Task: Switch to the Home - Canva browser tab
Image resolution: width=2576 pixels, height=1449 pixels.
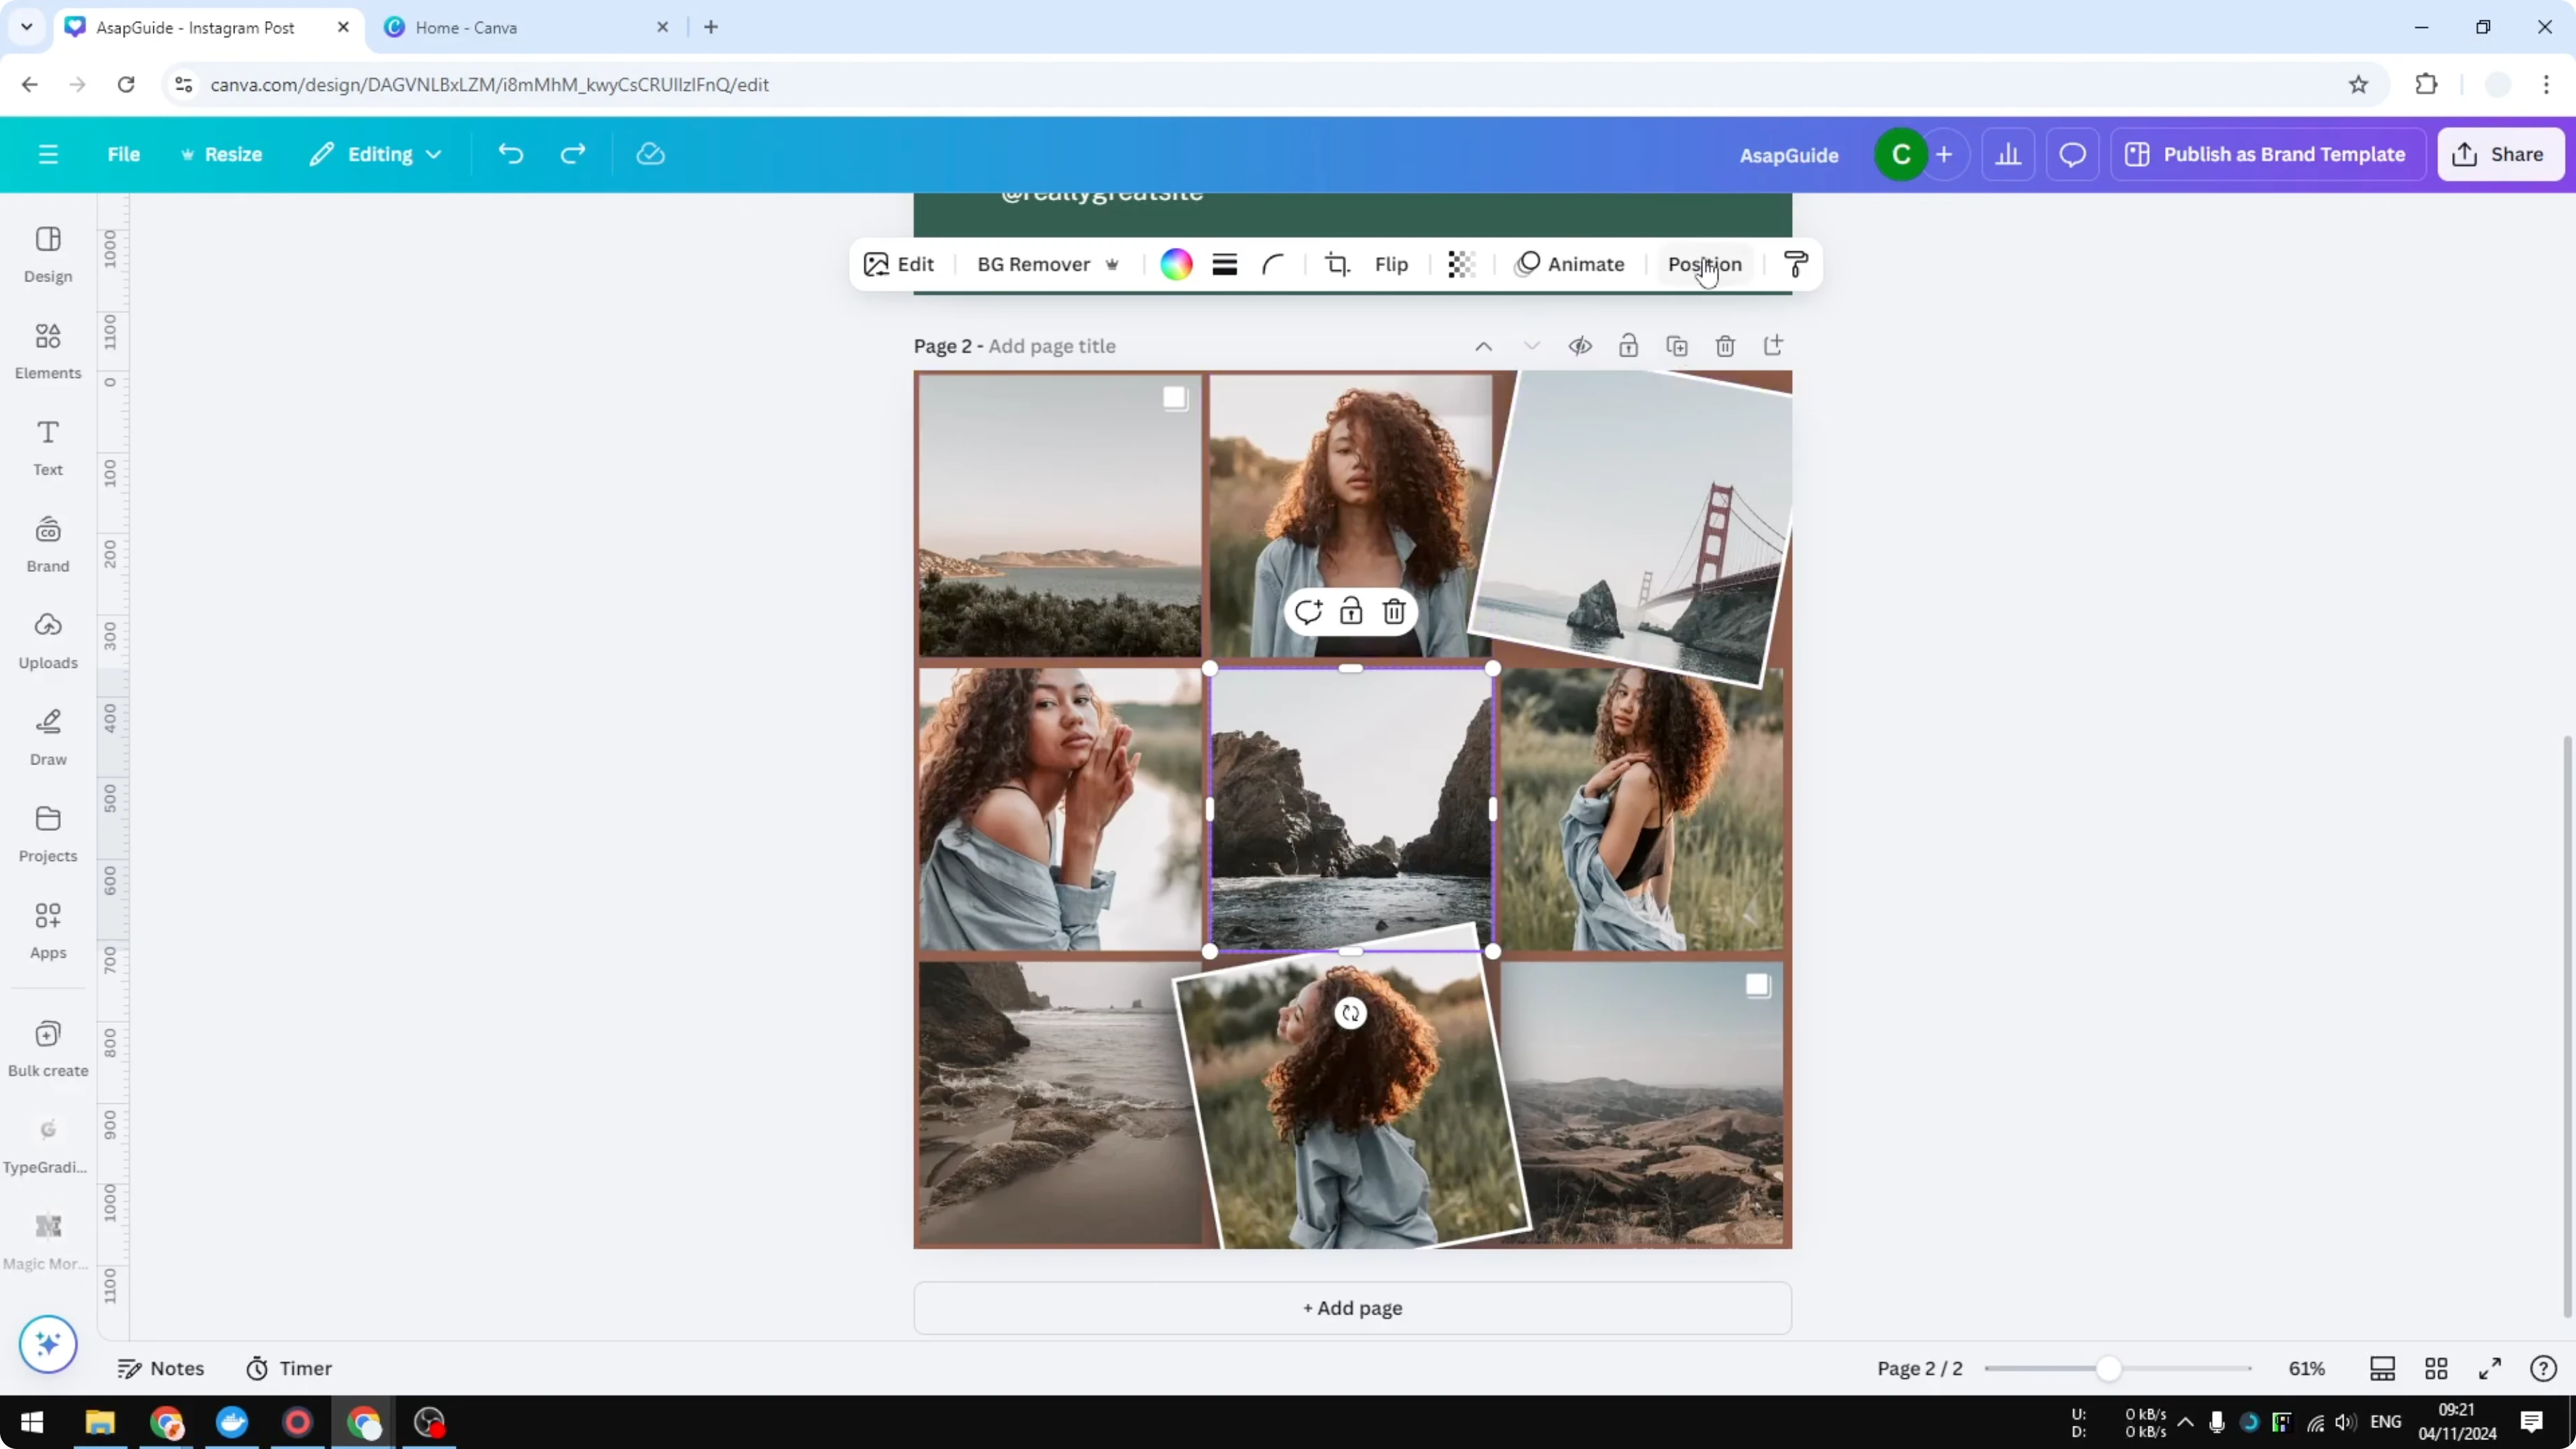Action: click(470, 27)
